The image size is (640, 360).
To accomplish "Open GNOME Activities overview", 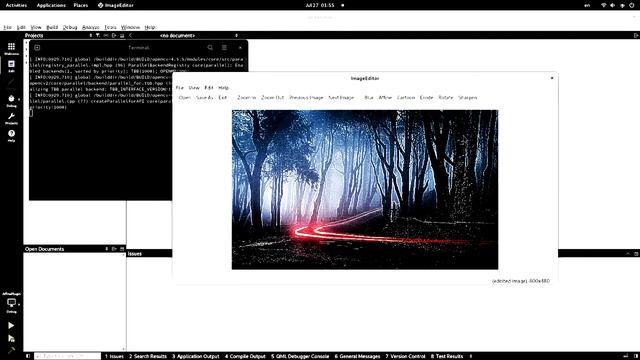I will (x=16, y=5).
